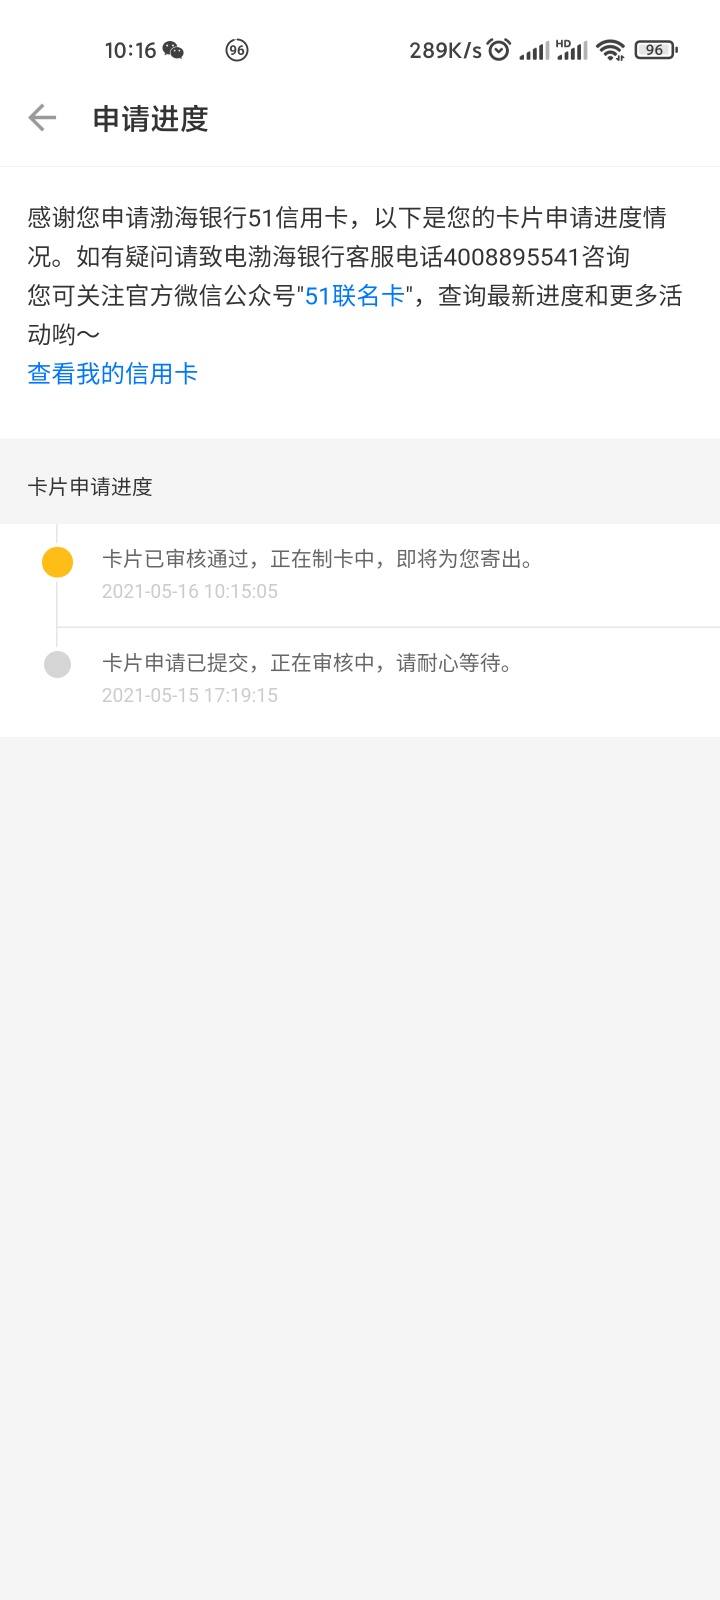Select the yellow current-status timeline dot
The width and height of the screenshot is (720, 1600).
pyautogui.click(x=57, y=562)
